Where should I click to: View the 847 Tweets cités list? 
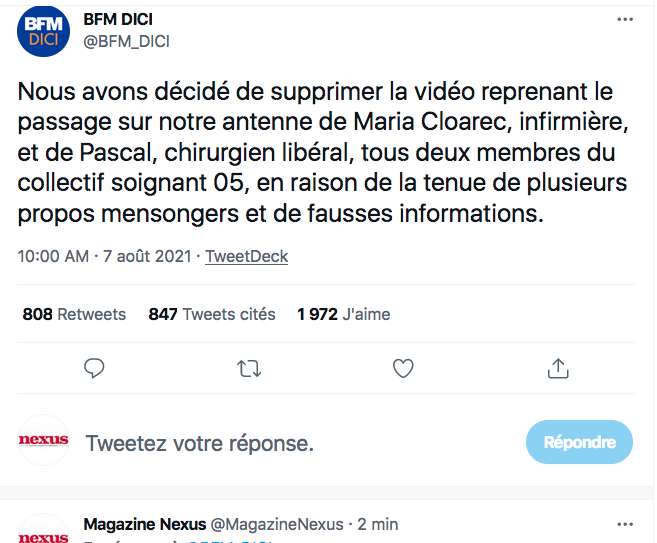click(x=212, y=314)
